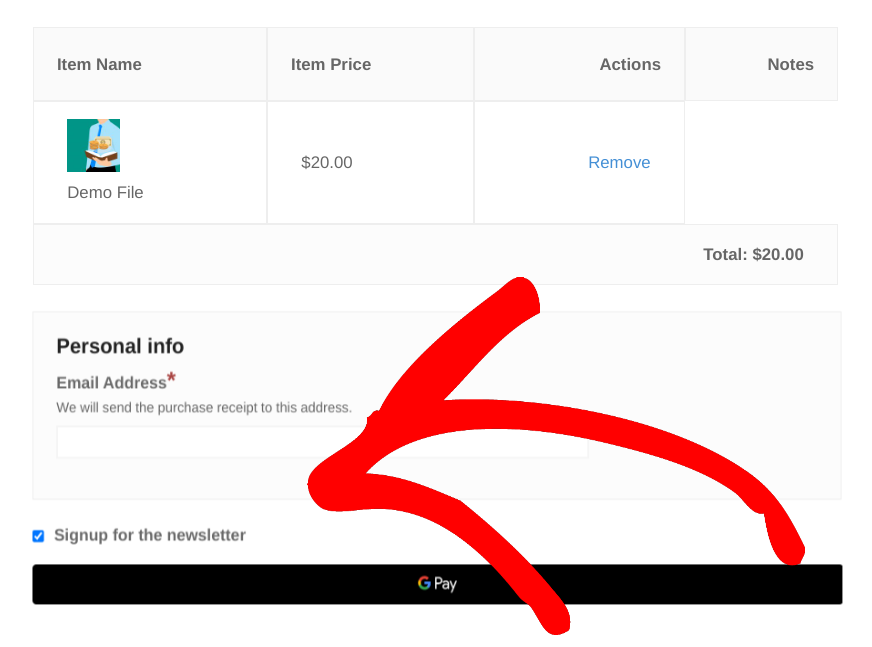Focus the Email Address input field
The height and width of the screenshot is (647, 872).
coord(322,442)
